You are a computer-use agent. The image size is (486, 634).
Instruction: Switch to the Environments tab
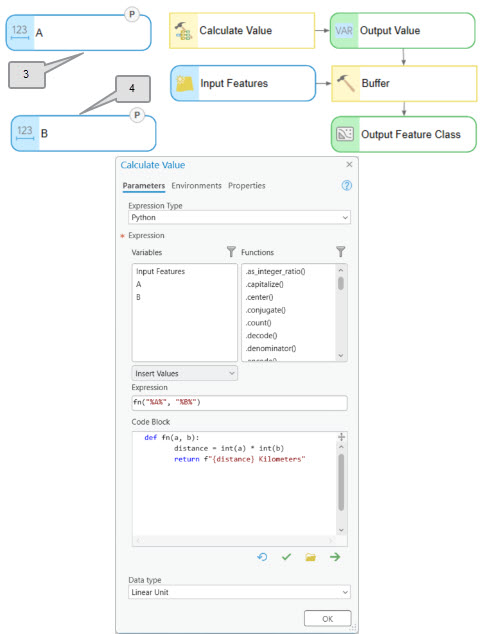pos(197,186)
